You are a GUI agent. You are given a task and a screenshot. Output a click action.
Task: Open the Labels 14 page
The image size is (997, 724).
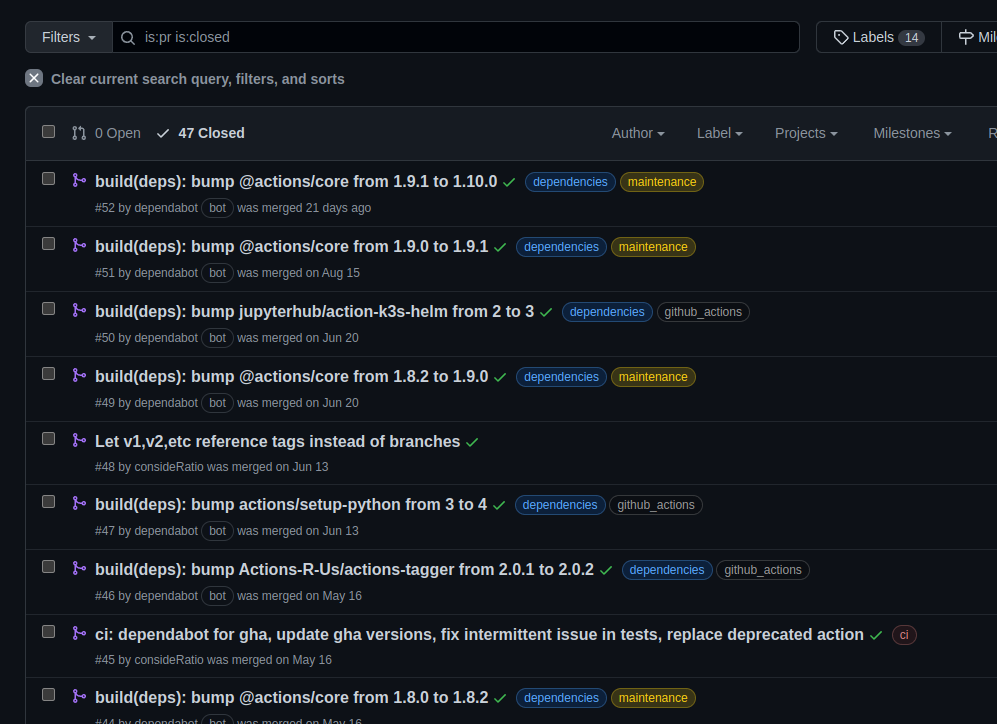coord(879,38)
